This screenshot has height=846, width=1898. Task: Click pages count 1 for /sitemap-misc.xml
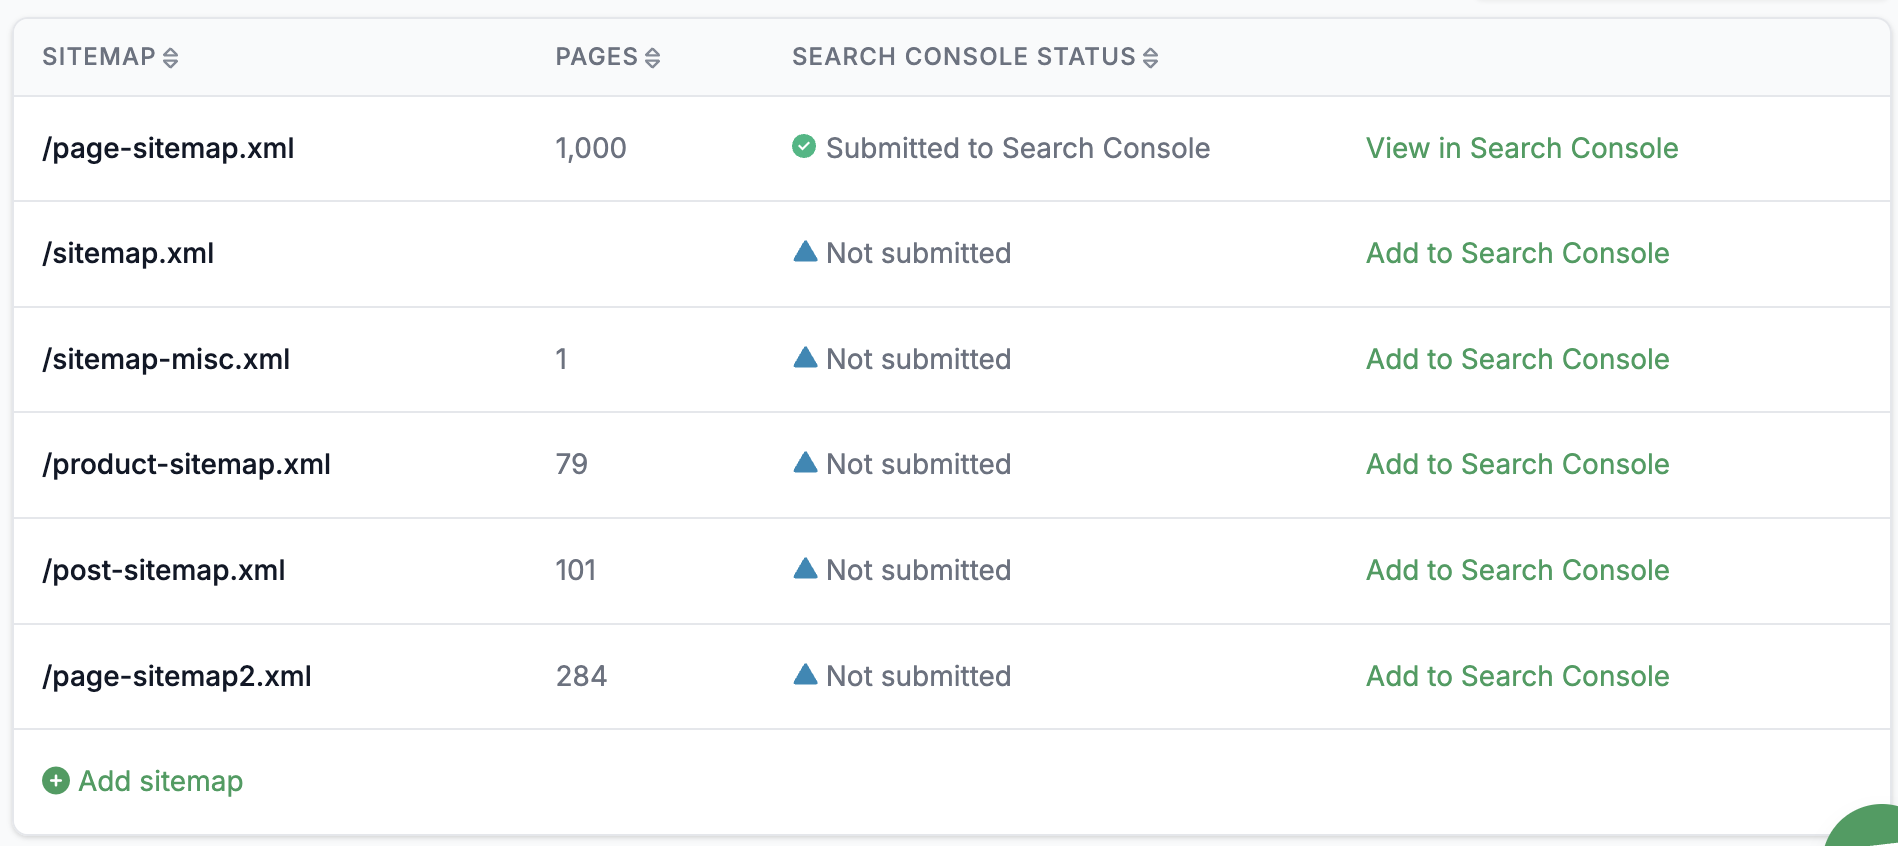click(x=562, y=359)
